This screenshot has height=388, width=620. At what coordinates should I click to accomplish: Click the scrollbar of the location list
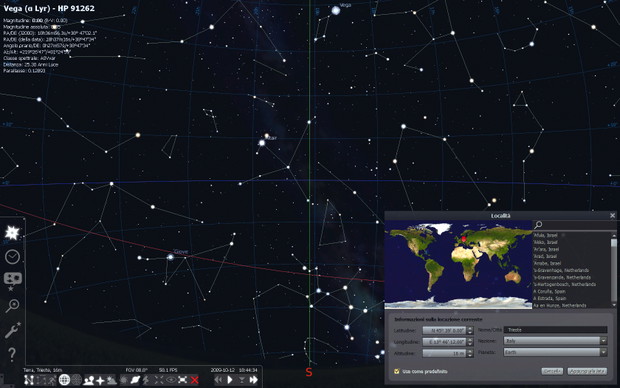point(614,269)
